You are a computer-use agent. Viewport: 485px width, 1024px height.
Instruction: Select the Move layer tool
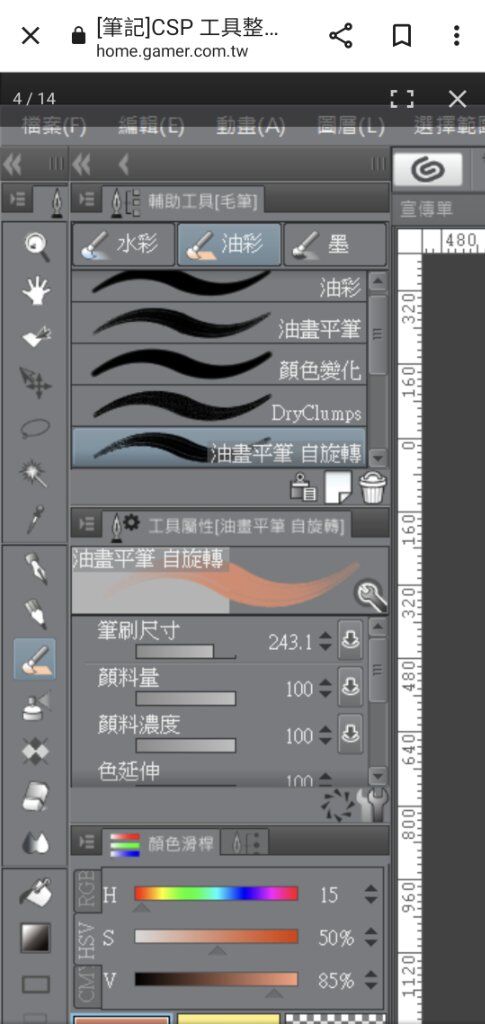pos(36,383)
